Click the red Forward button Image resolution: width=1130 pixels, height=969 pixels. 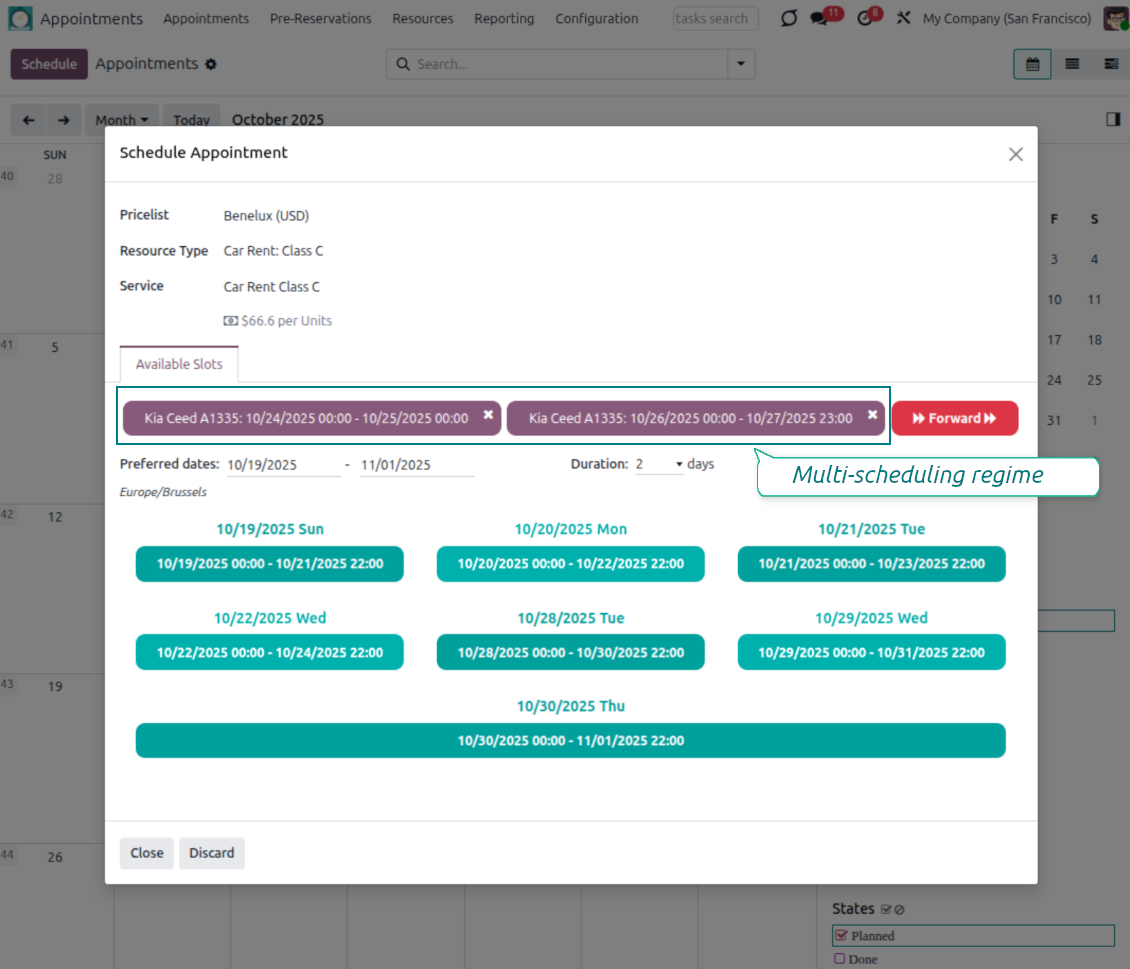(x=954, y=419)
